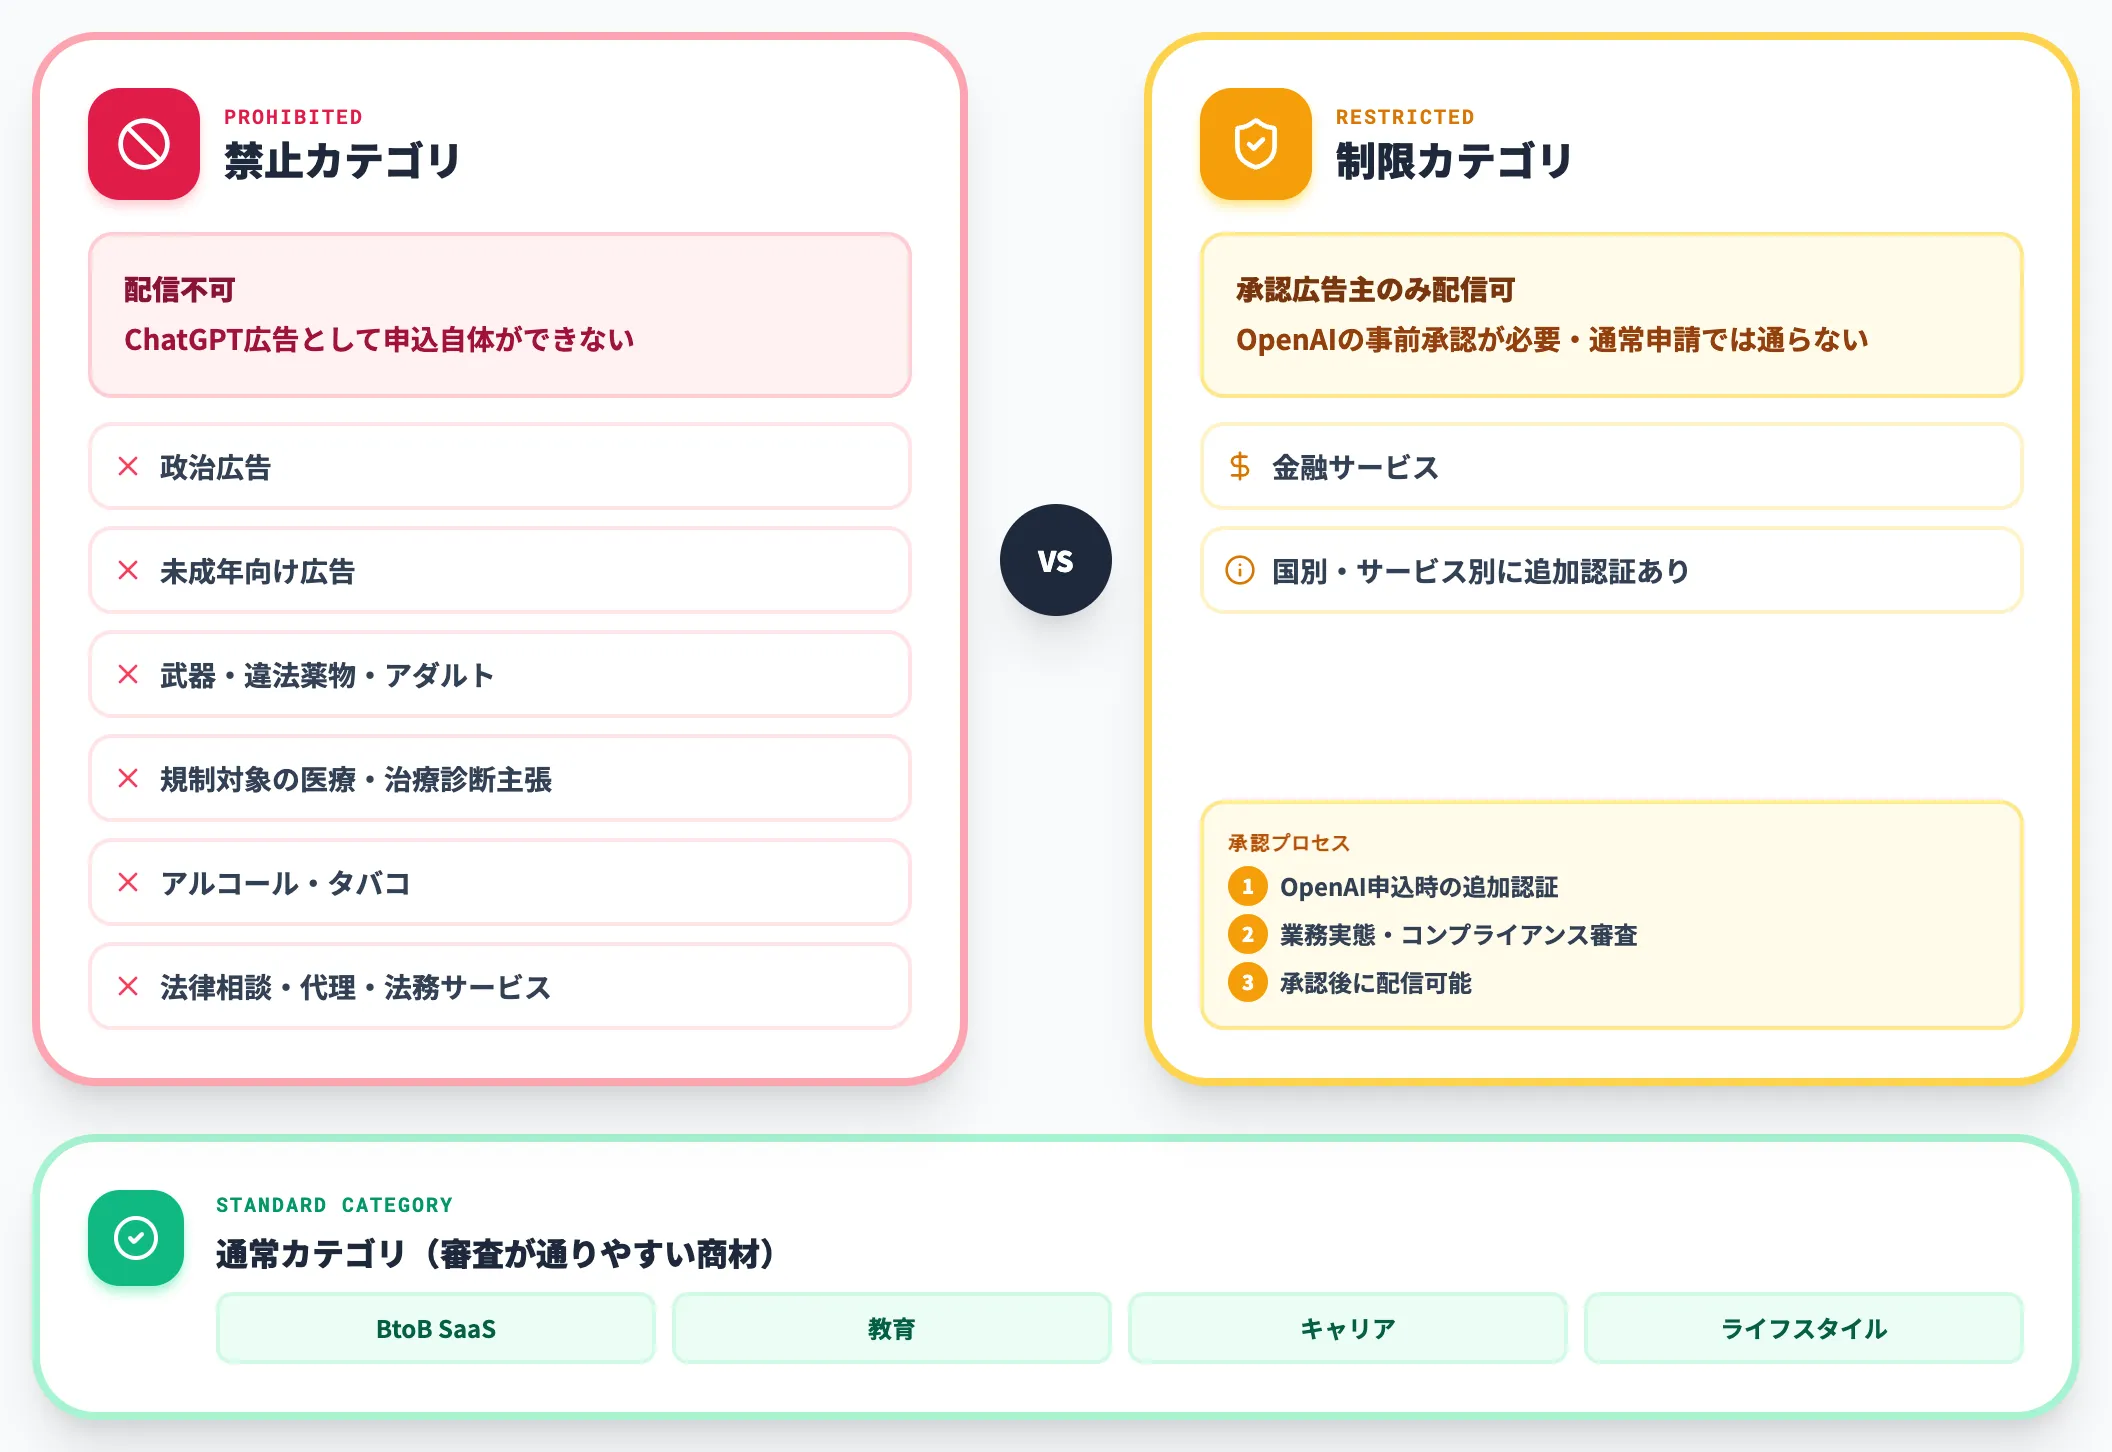Click the info icon beside 国別・サービス別に追加認証あり
The image size is (2112, 1452).
[x=1240, y=570]
